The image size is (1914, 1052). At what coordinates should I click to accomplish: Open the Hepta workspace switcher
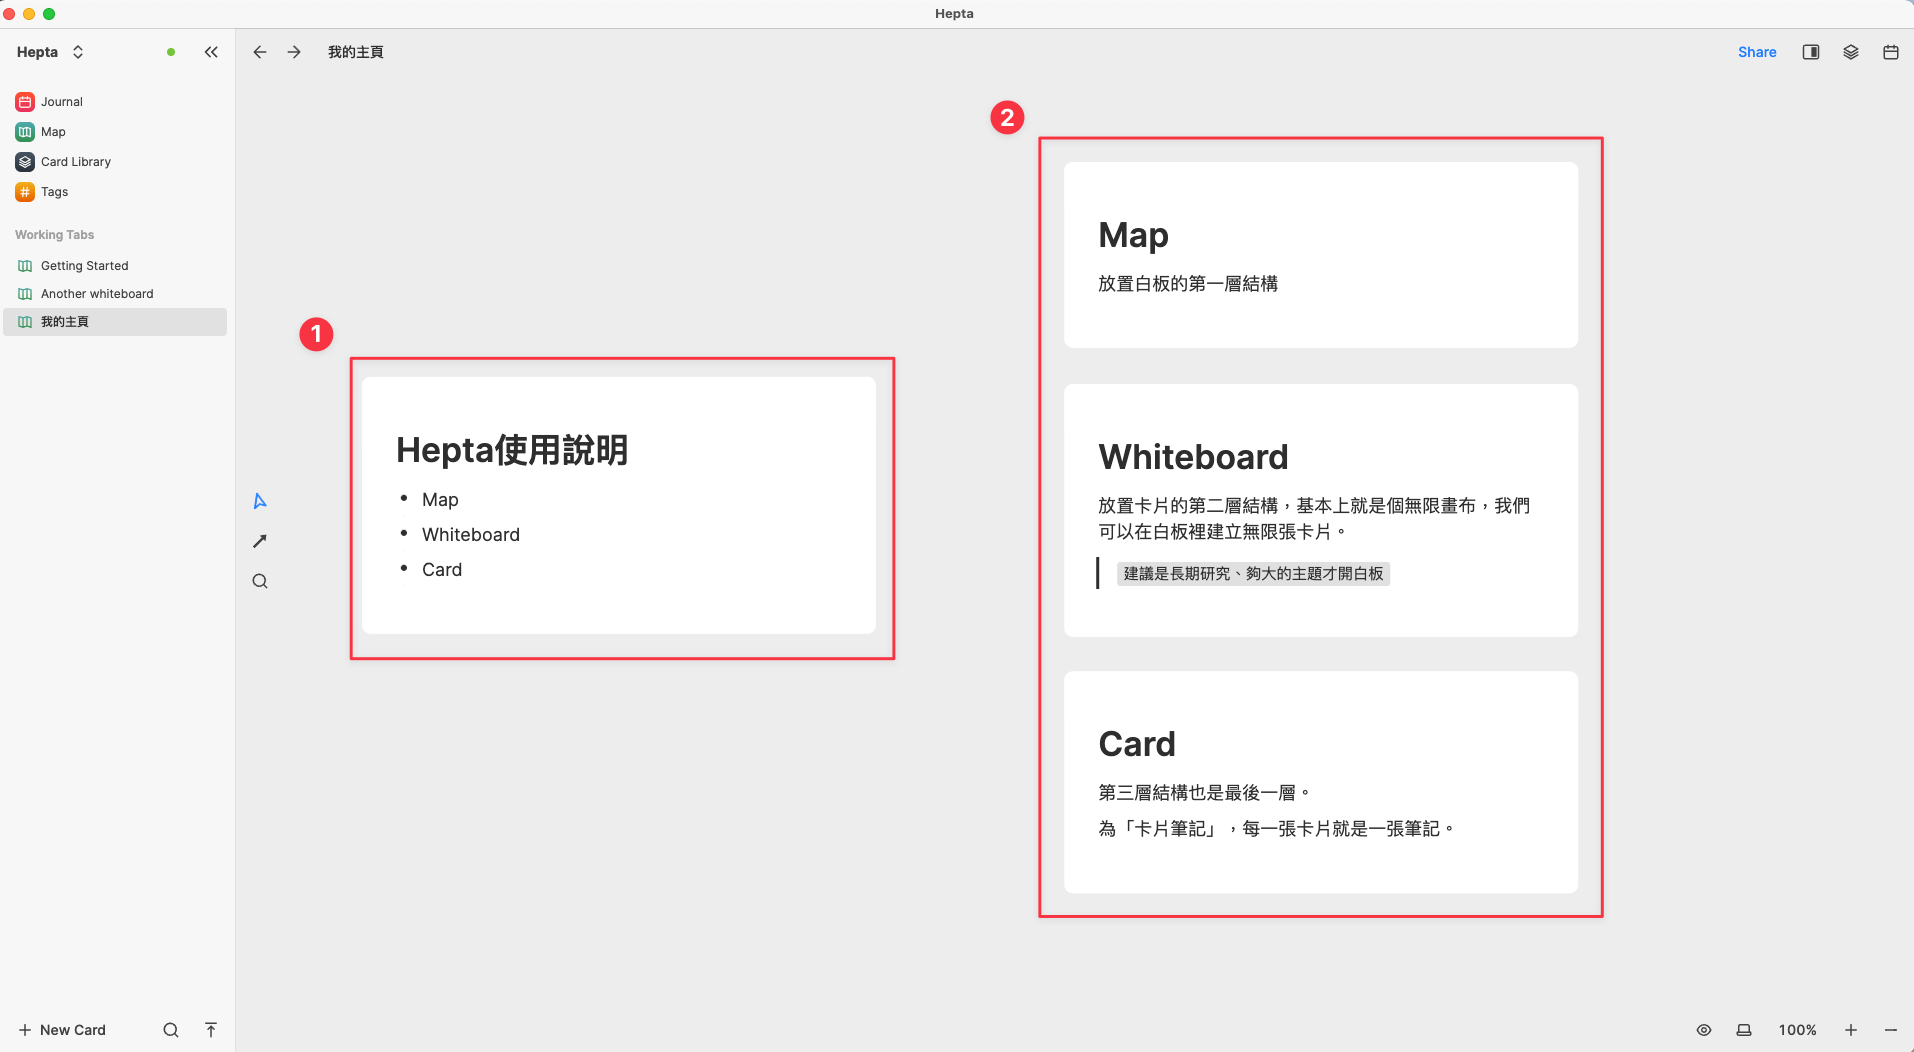tap(46, 51)
